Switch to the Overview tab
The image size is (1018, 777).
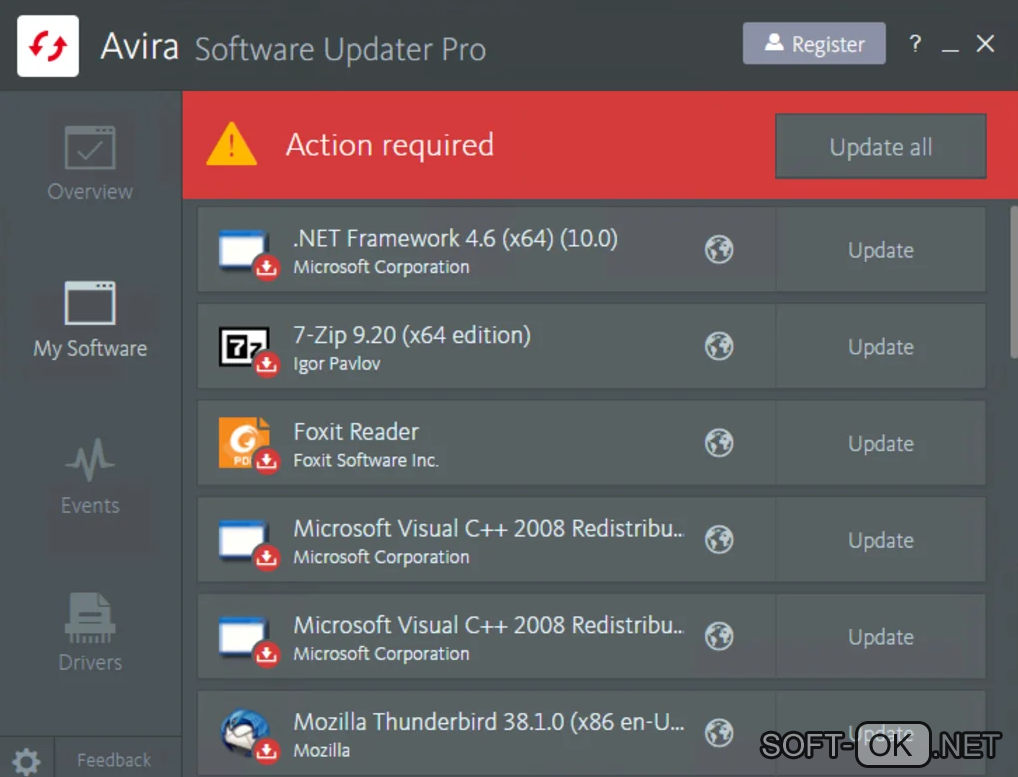90,164
